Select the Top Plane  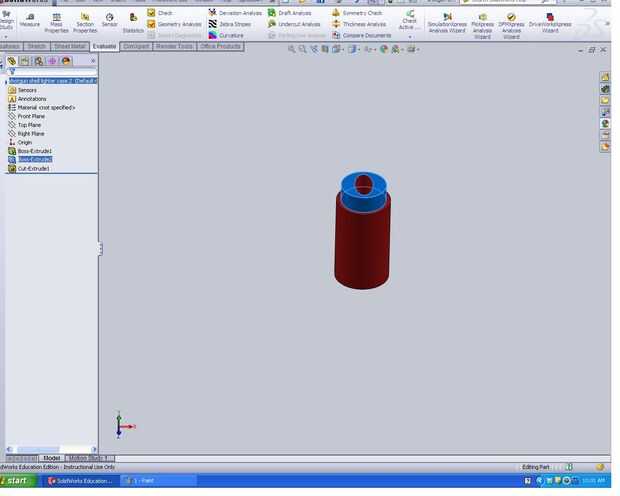(25, 125)
